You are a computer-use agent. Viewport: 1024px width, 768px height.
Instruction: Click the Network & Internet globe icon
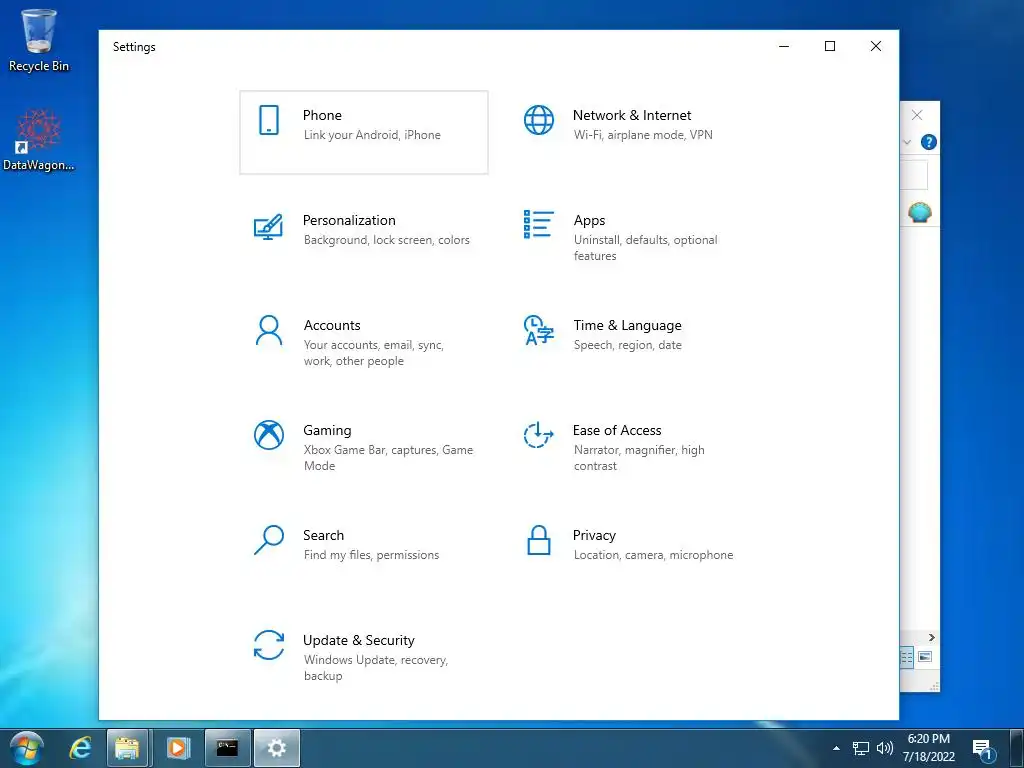[539, 120]
